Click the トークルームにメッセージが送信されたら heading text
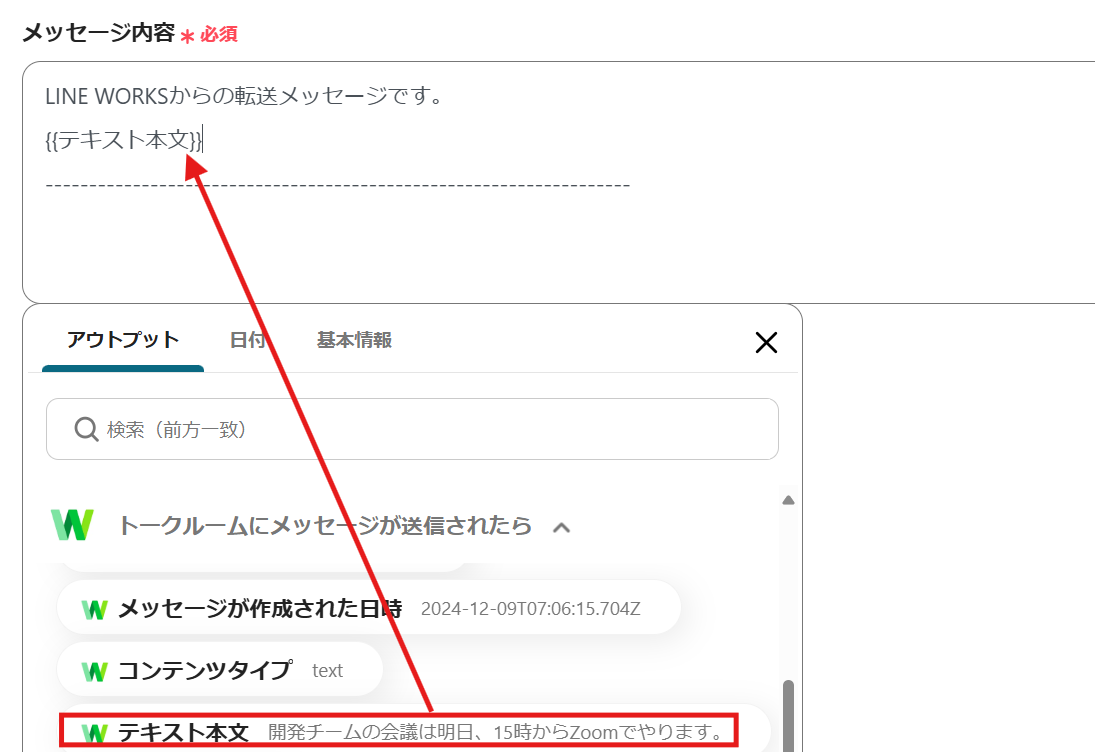1095x752 pixels. (325, 525)
